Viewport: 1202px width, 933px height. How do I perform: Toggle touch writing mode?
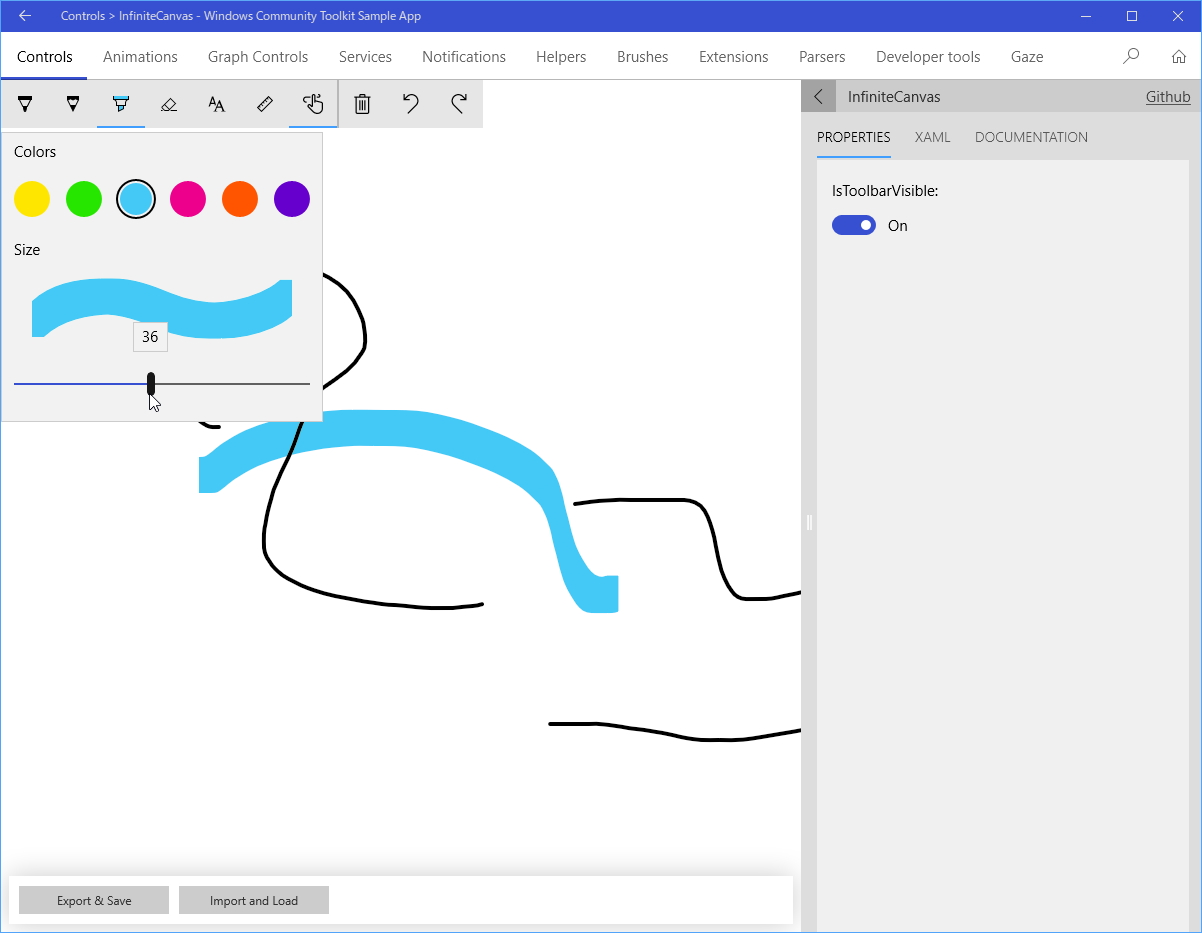click(x=313, y=103)
